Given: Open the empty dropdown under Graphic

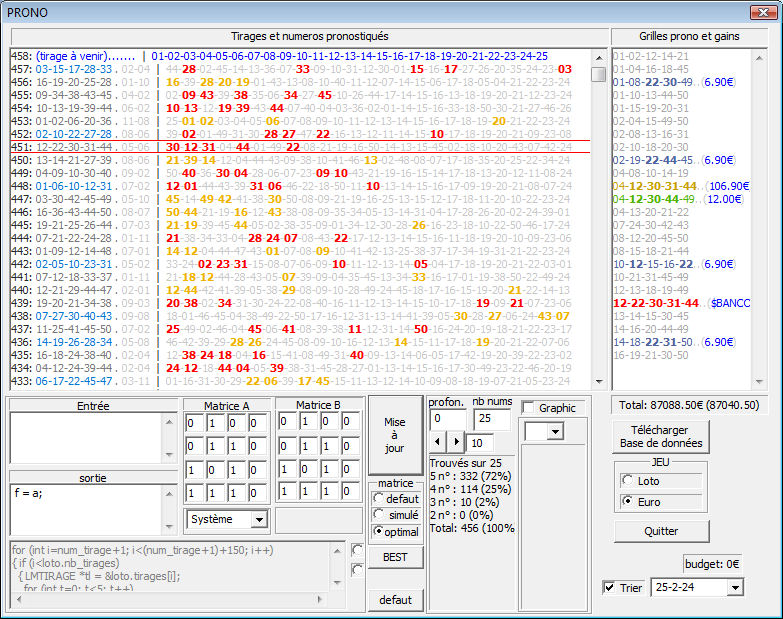Looking at the screenshot, I should coord(555,431).
